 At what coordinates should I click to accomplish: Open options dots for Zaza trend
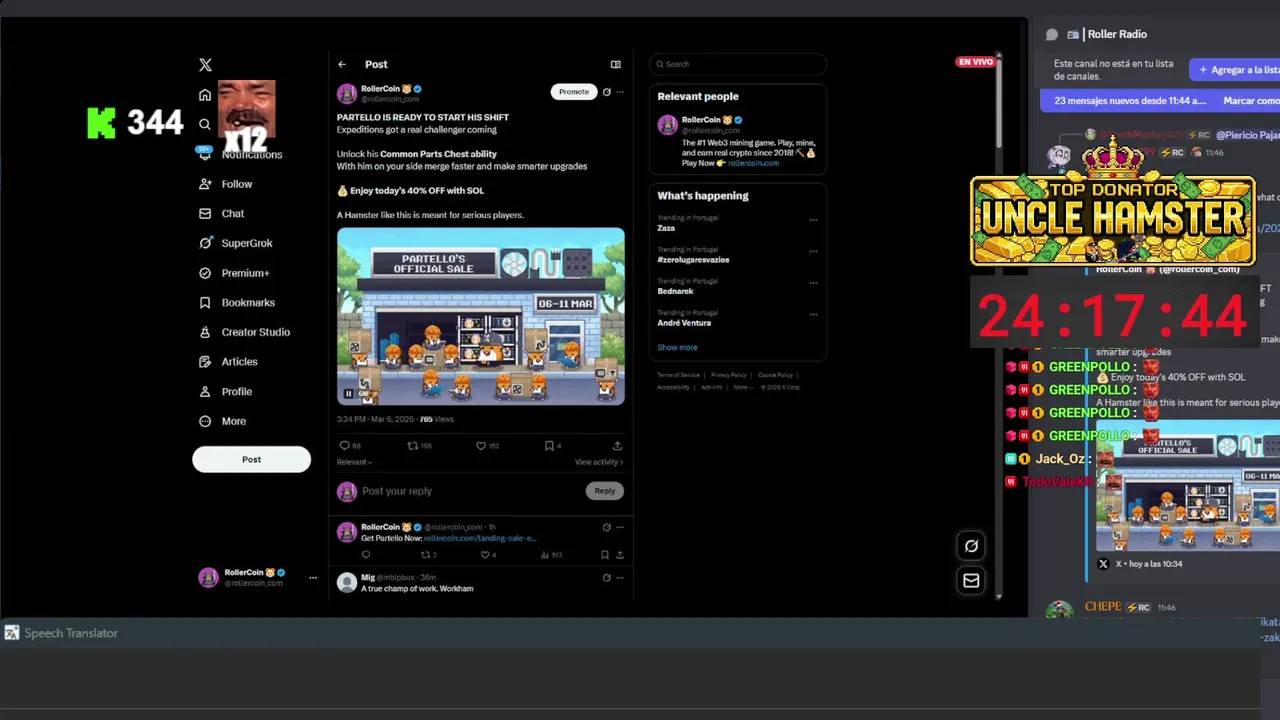coord(813,220)
